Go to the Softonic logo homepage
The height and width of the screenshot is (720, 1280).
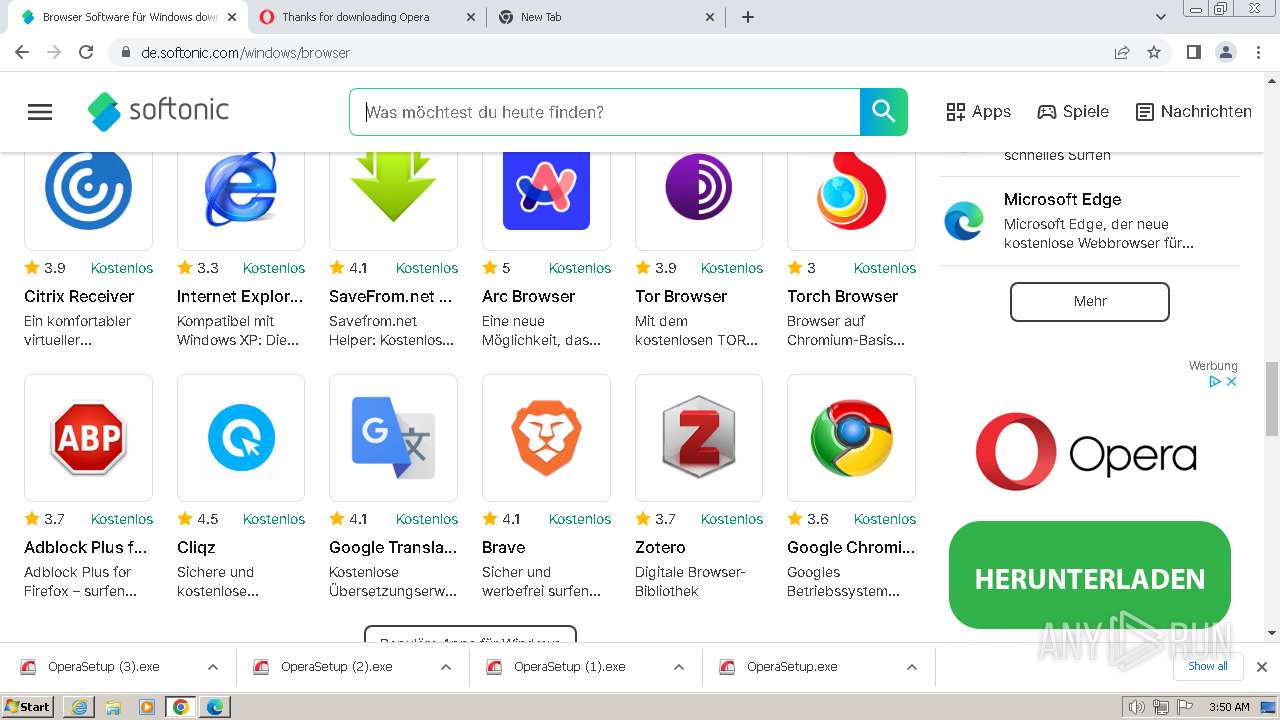point(158,111)
